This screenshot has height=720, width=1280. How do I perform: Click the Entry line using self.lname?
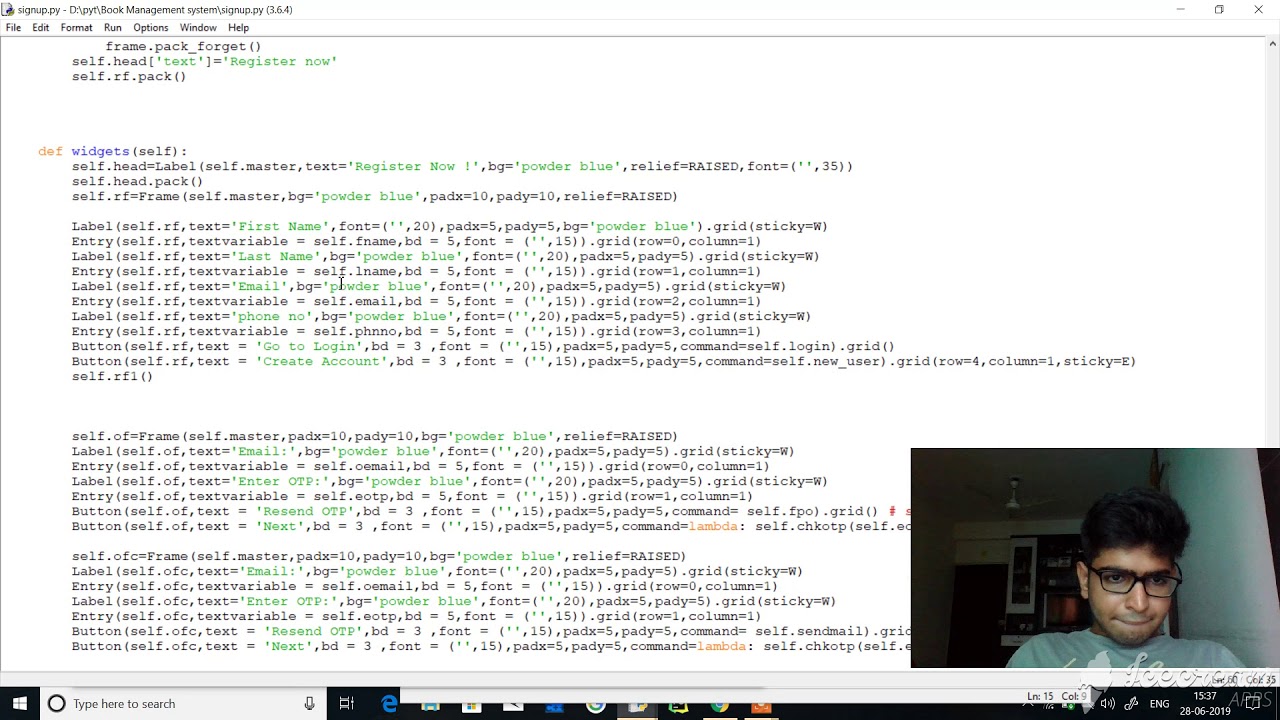(x=416, y=271)
